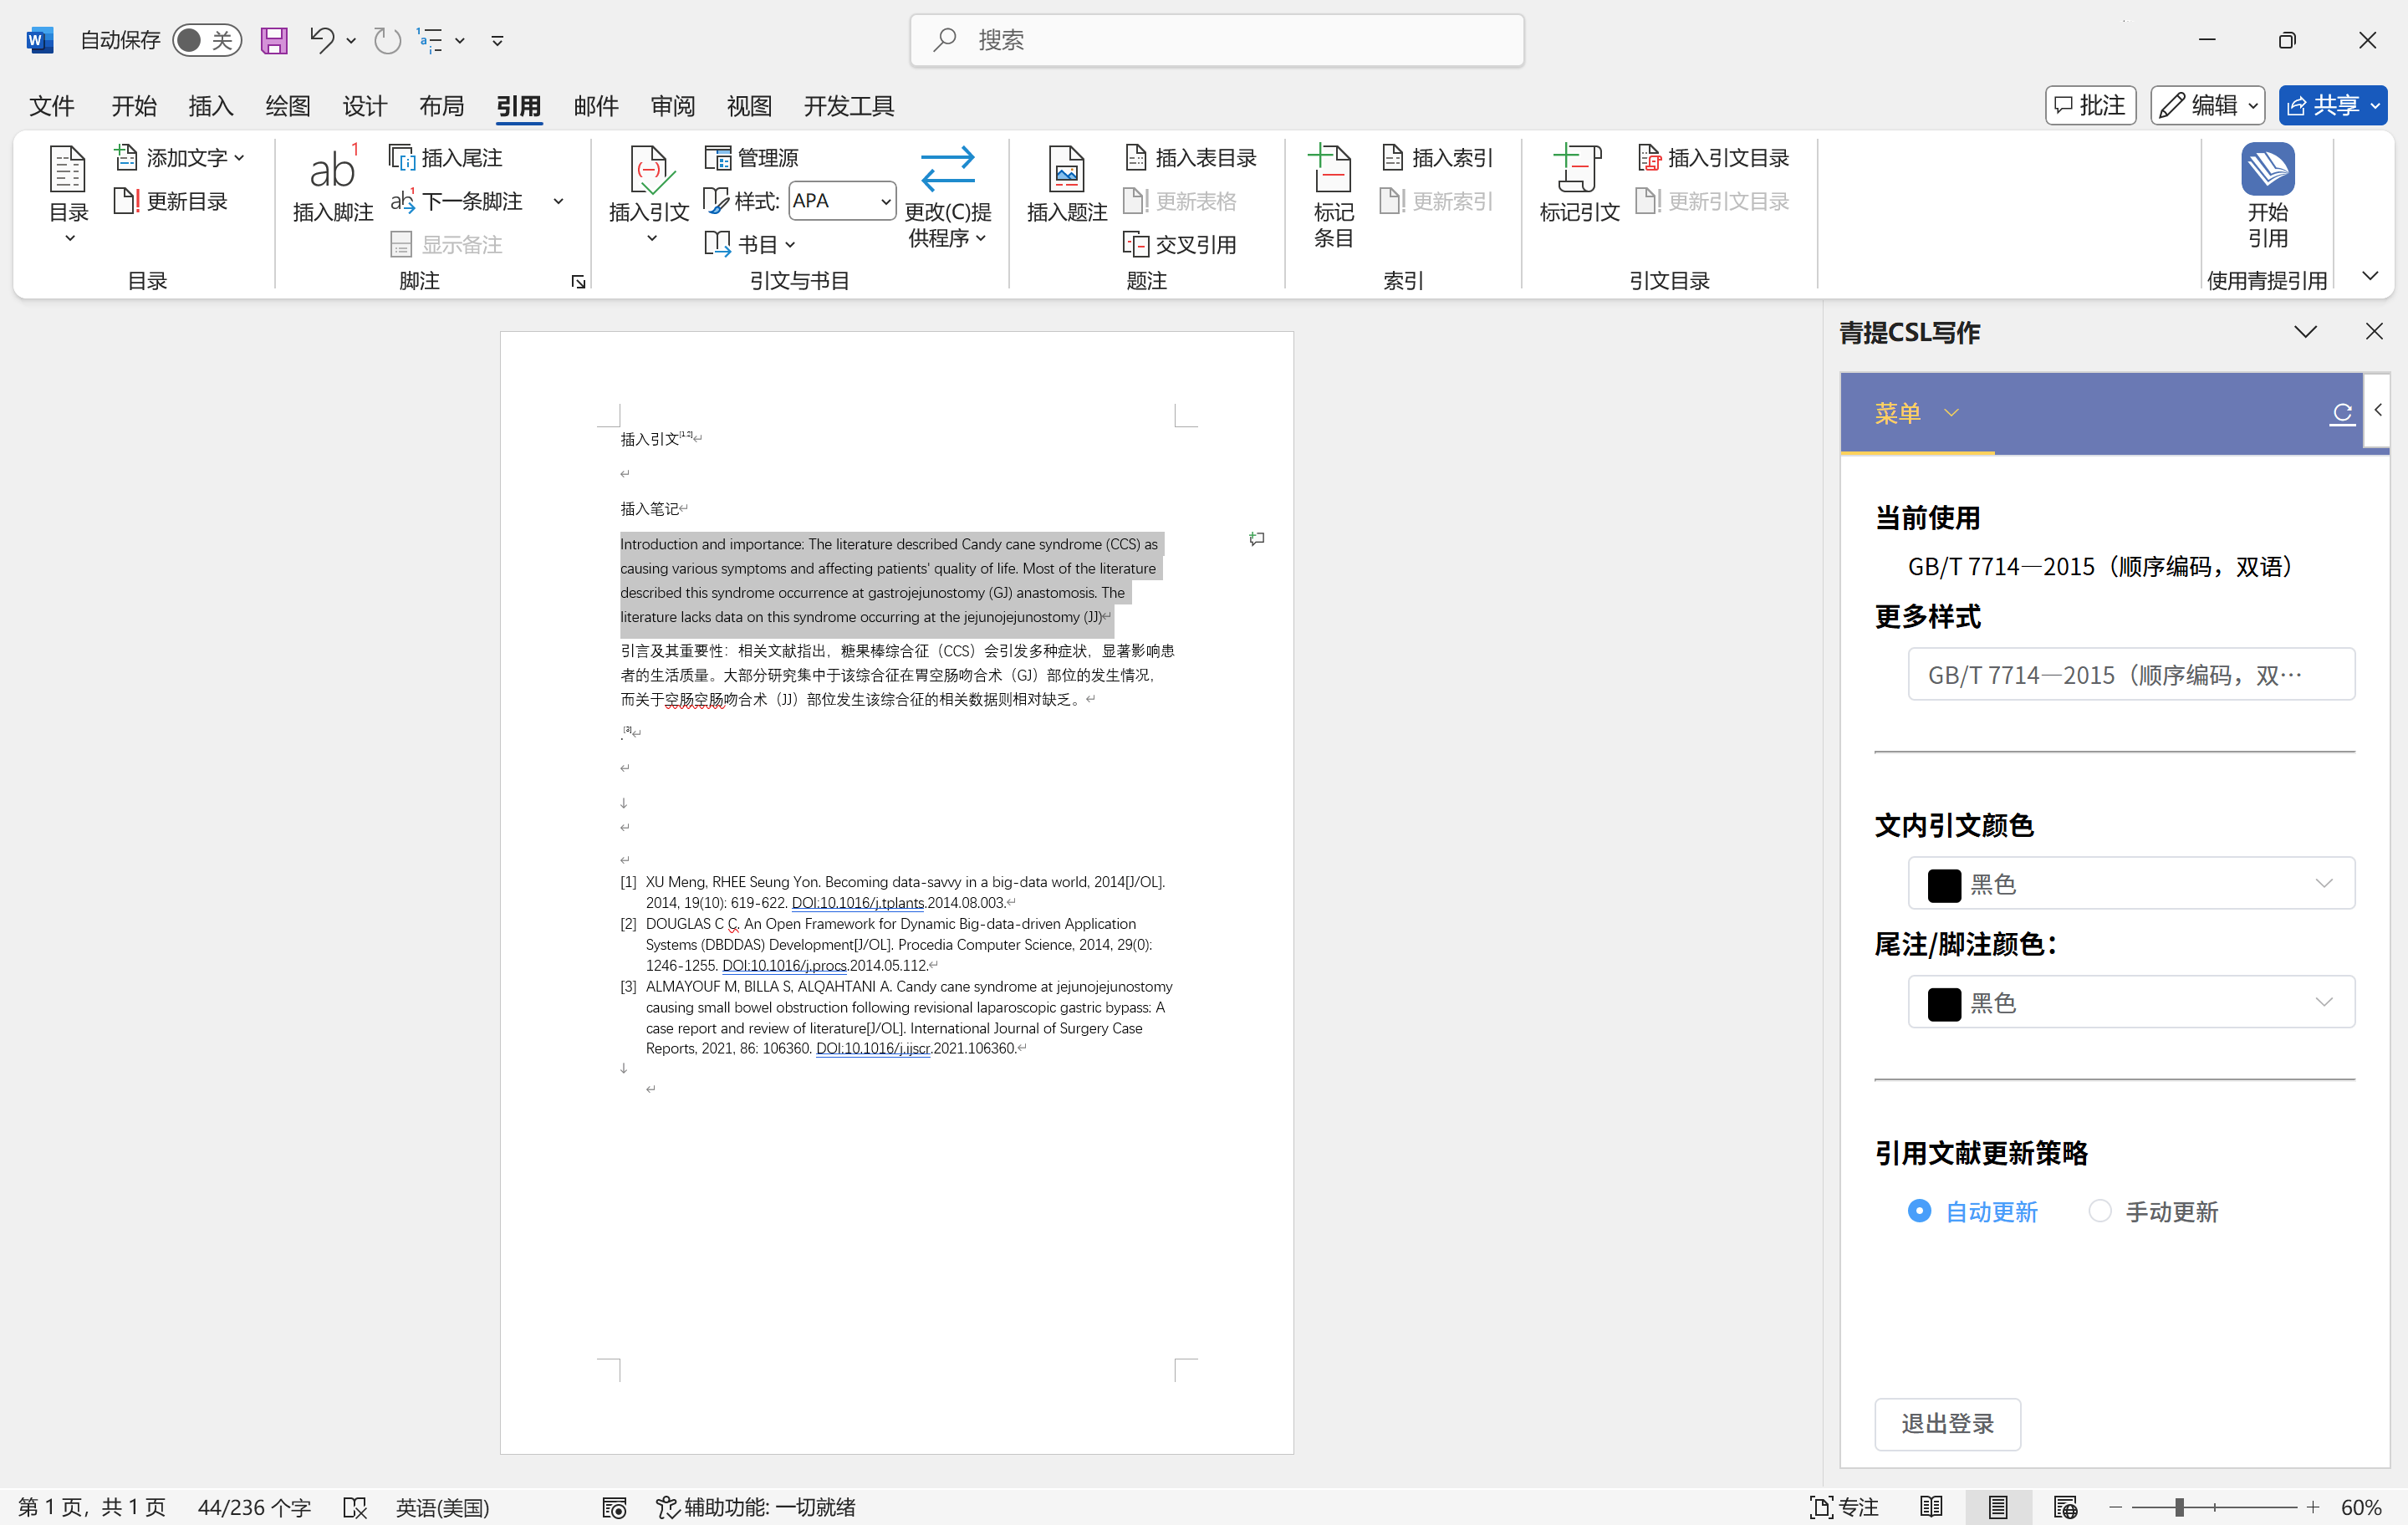
Task: Click the Save icon in title bar
Action: point(274,40)
